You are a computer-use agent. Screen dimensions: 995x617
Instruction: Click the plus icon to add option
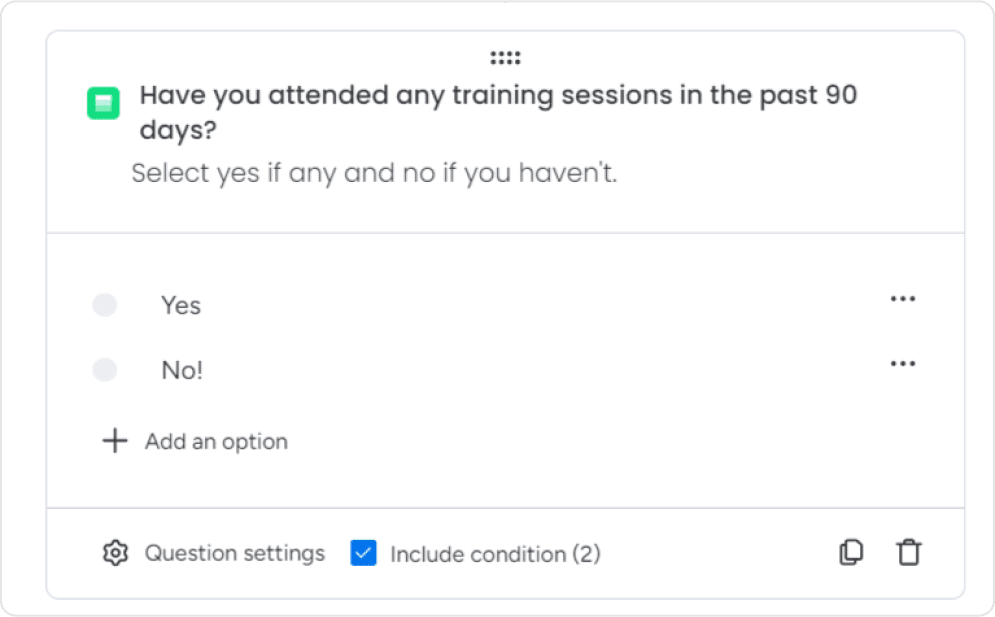(115, 440)
